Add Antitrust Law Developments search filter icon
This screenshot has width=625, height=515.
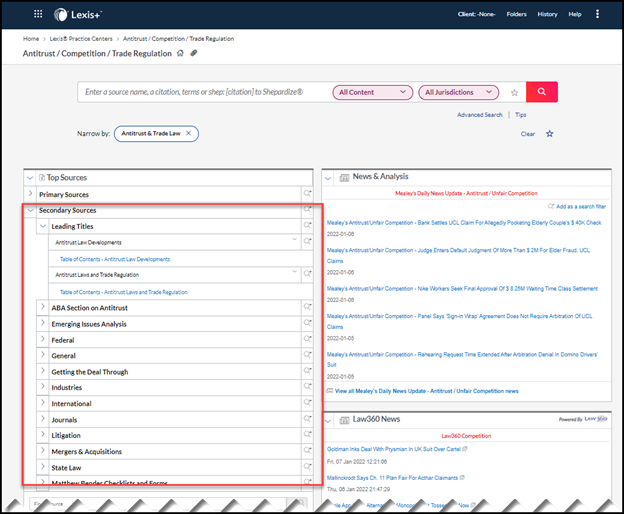pos(307,241)
